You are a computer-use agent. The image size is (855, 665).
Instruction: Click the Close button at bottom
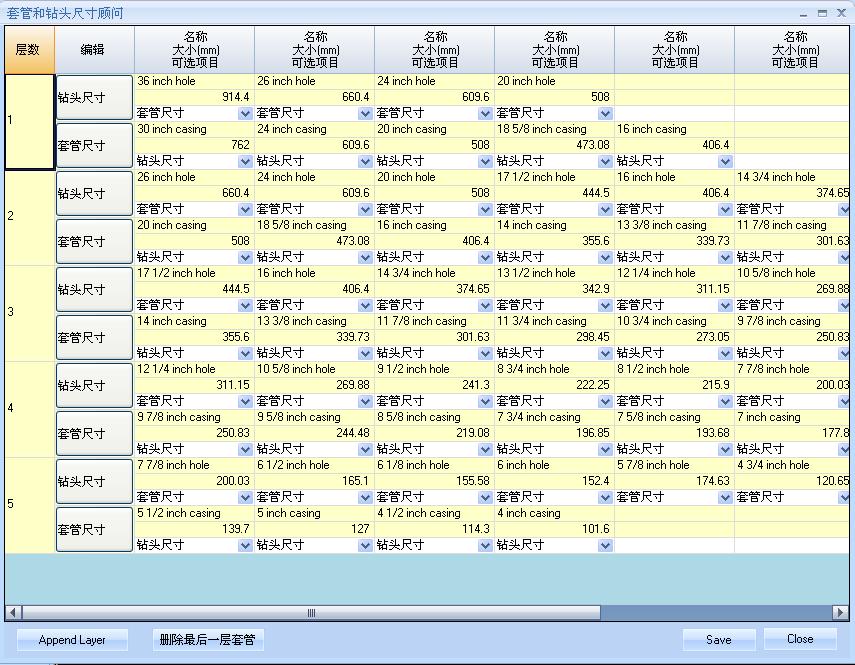pyautogui.click(x=800, y=639)
